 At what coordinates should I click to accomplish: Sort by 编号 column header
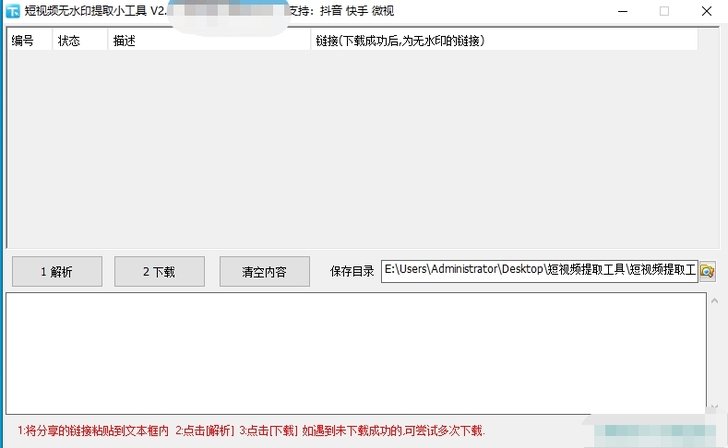[30, 41]
